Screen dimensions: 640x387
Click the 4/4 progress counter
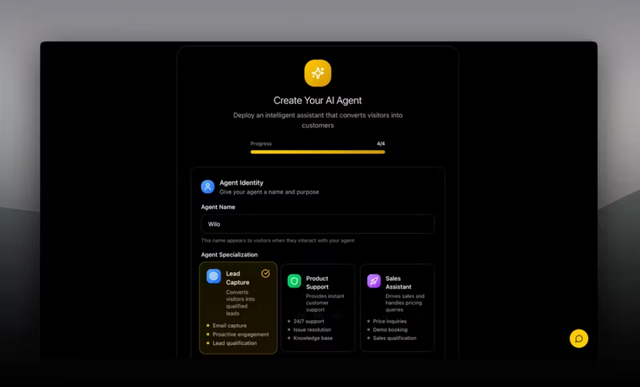[x=381, y=144]
